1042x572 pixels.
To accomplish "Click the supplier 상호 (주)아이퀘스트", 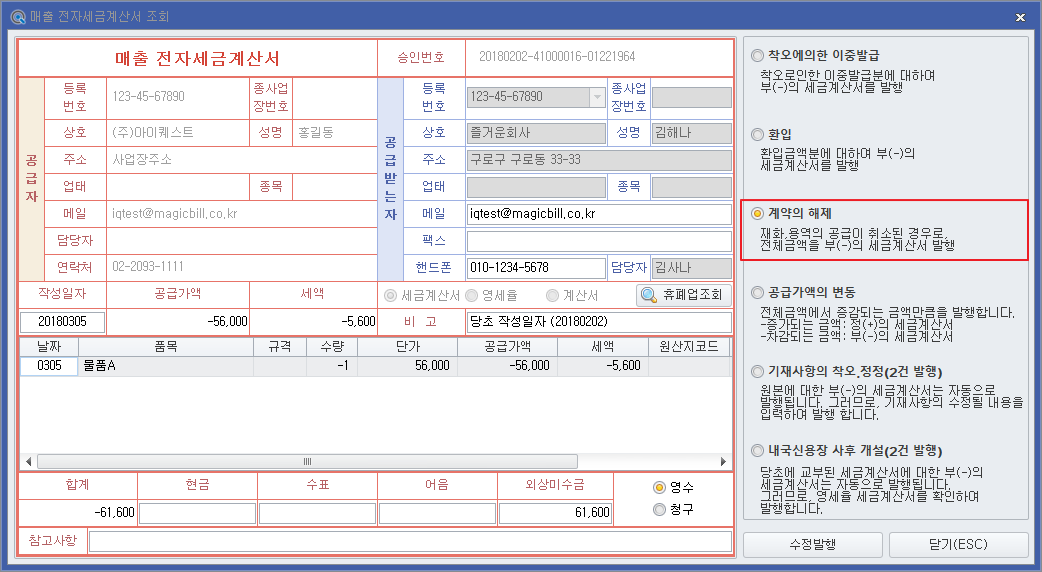I will (153, 133).
